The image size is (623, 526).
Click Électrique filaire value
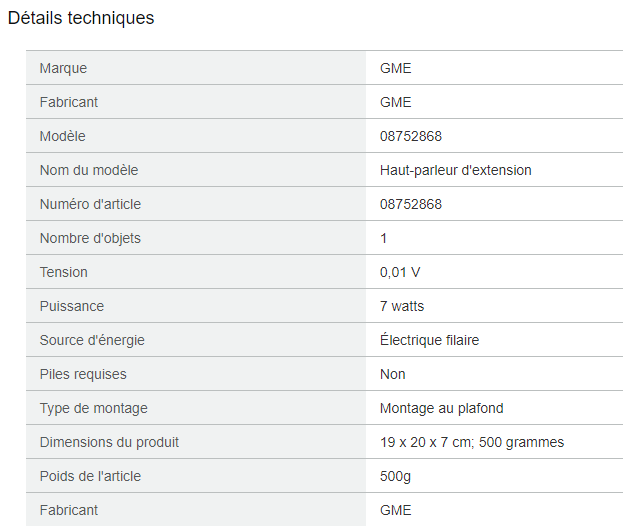tap(430, 340)
